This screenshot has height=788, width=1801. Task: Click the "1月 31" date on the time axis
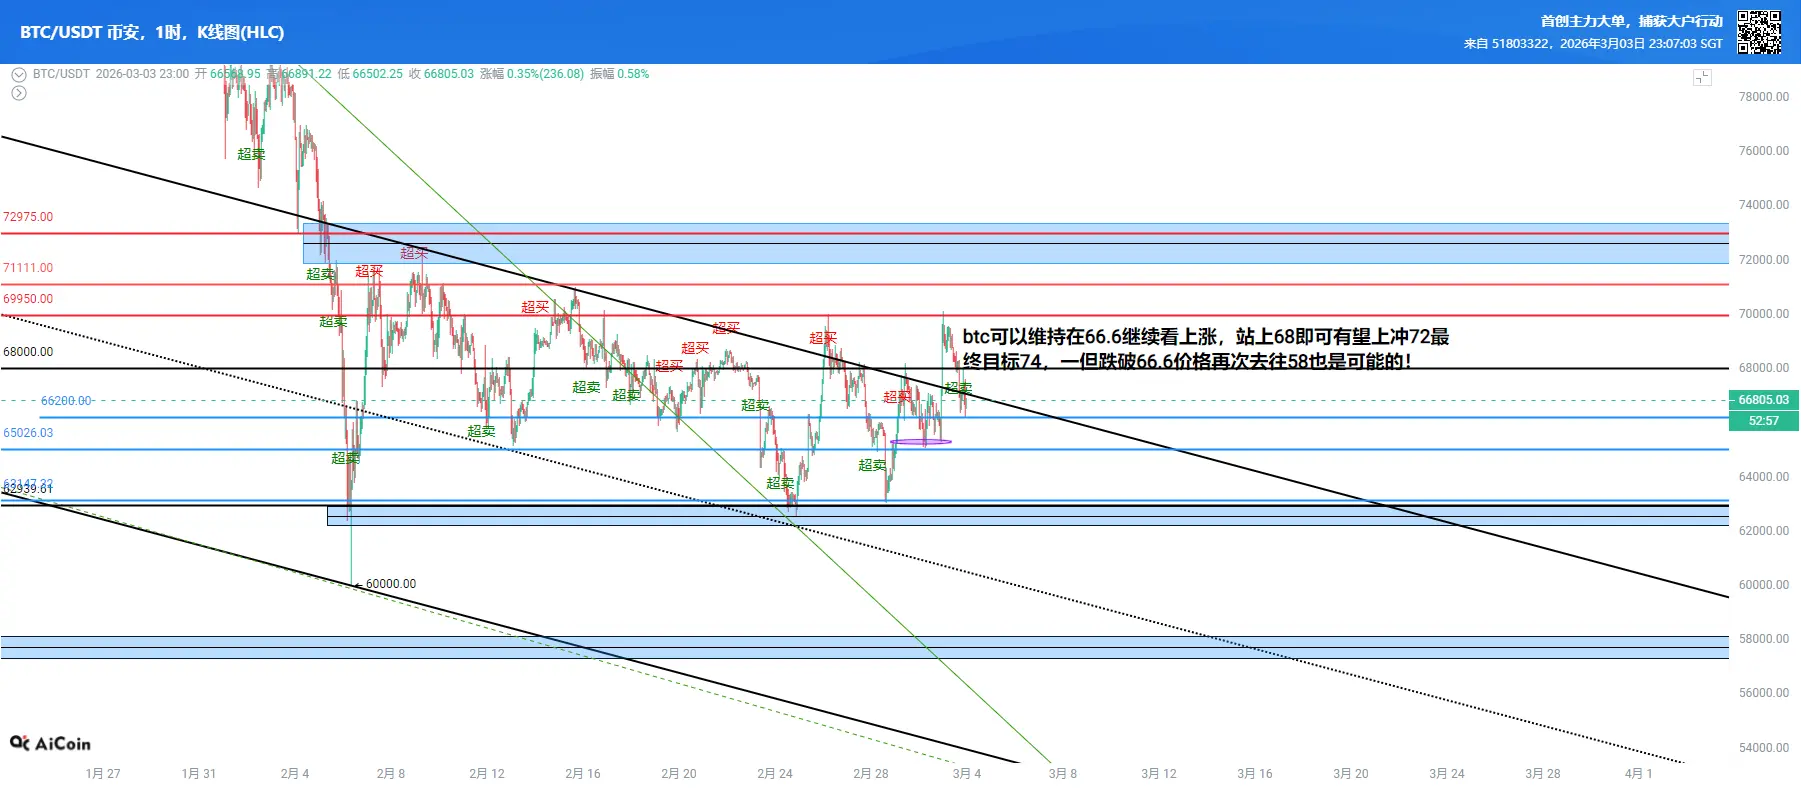click(199, 774)
